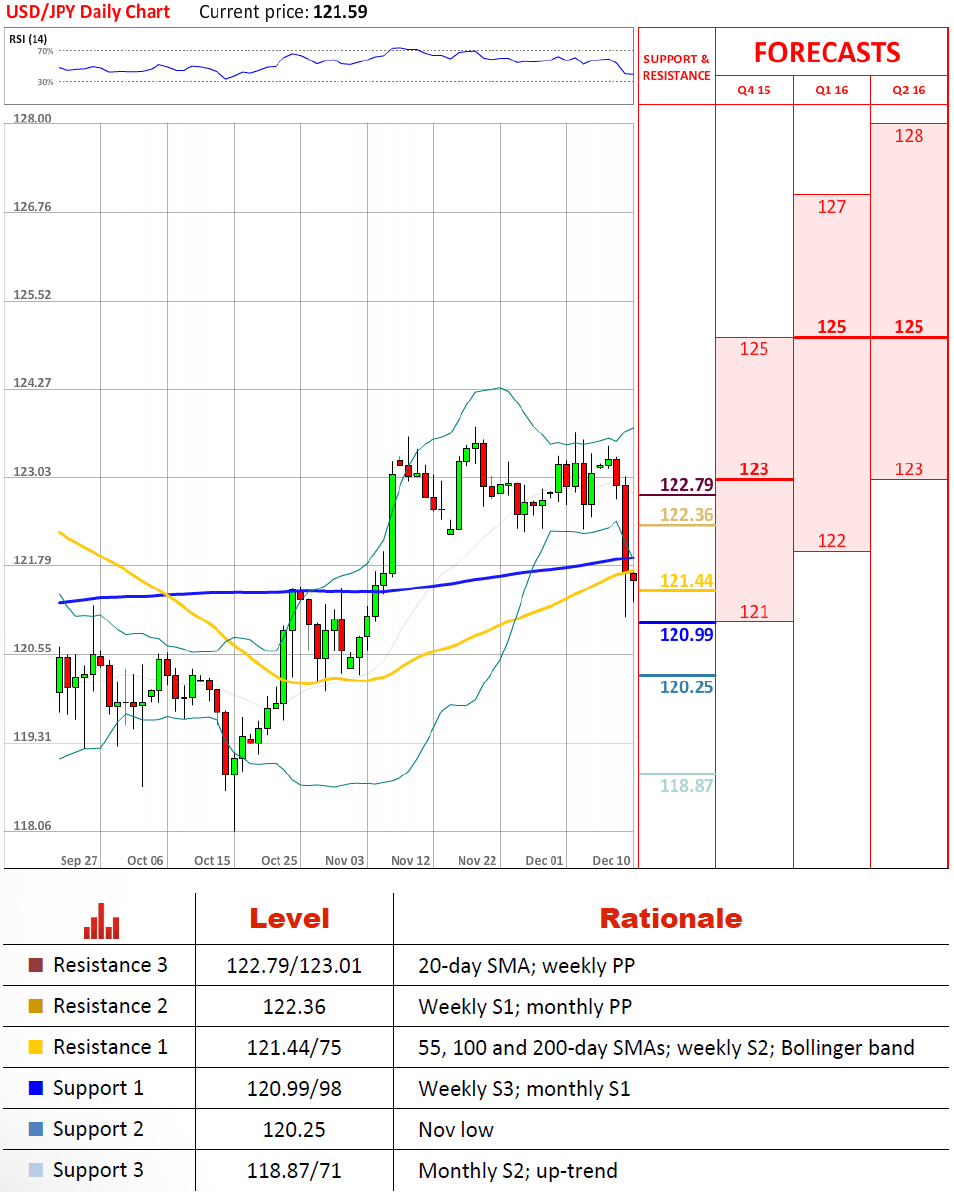Screen dimensions: 954x1192
Task: Click the Q4 15 forecast column header
Action: (754, 90)
